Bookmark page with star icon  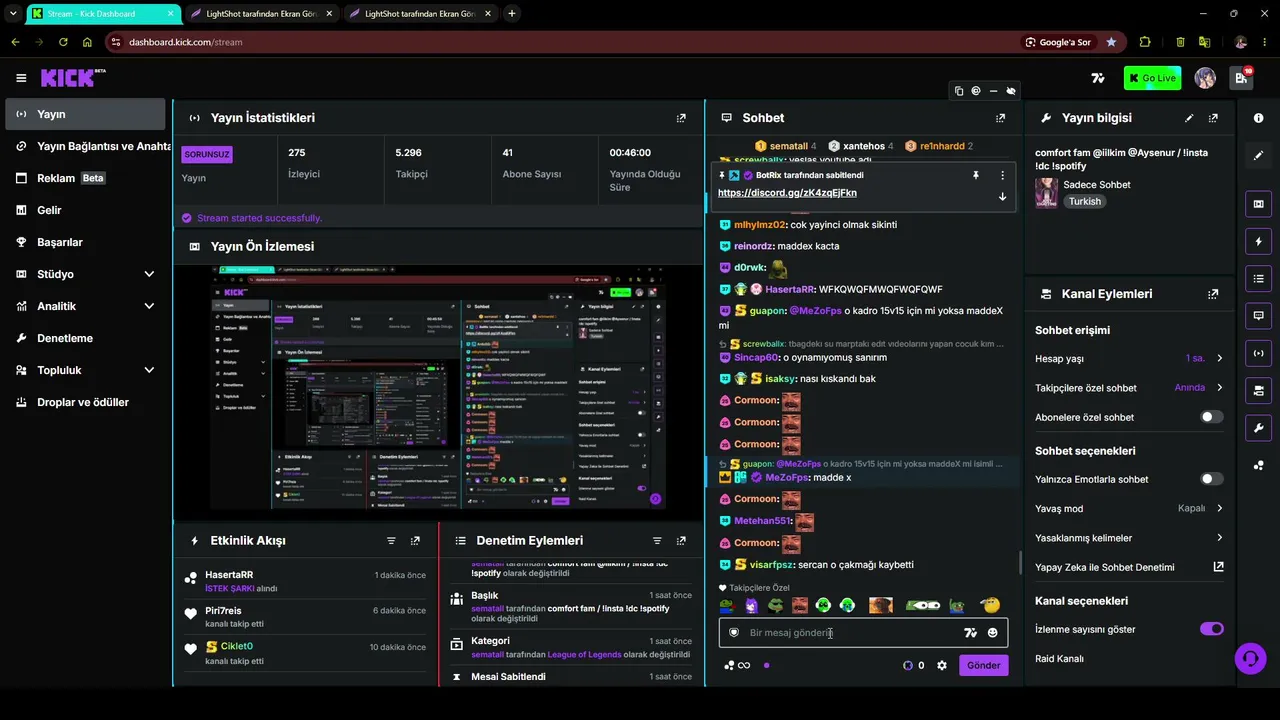(1111, 42)
